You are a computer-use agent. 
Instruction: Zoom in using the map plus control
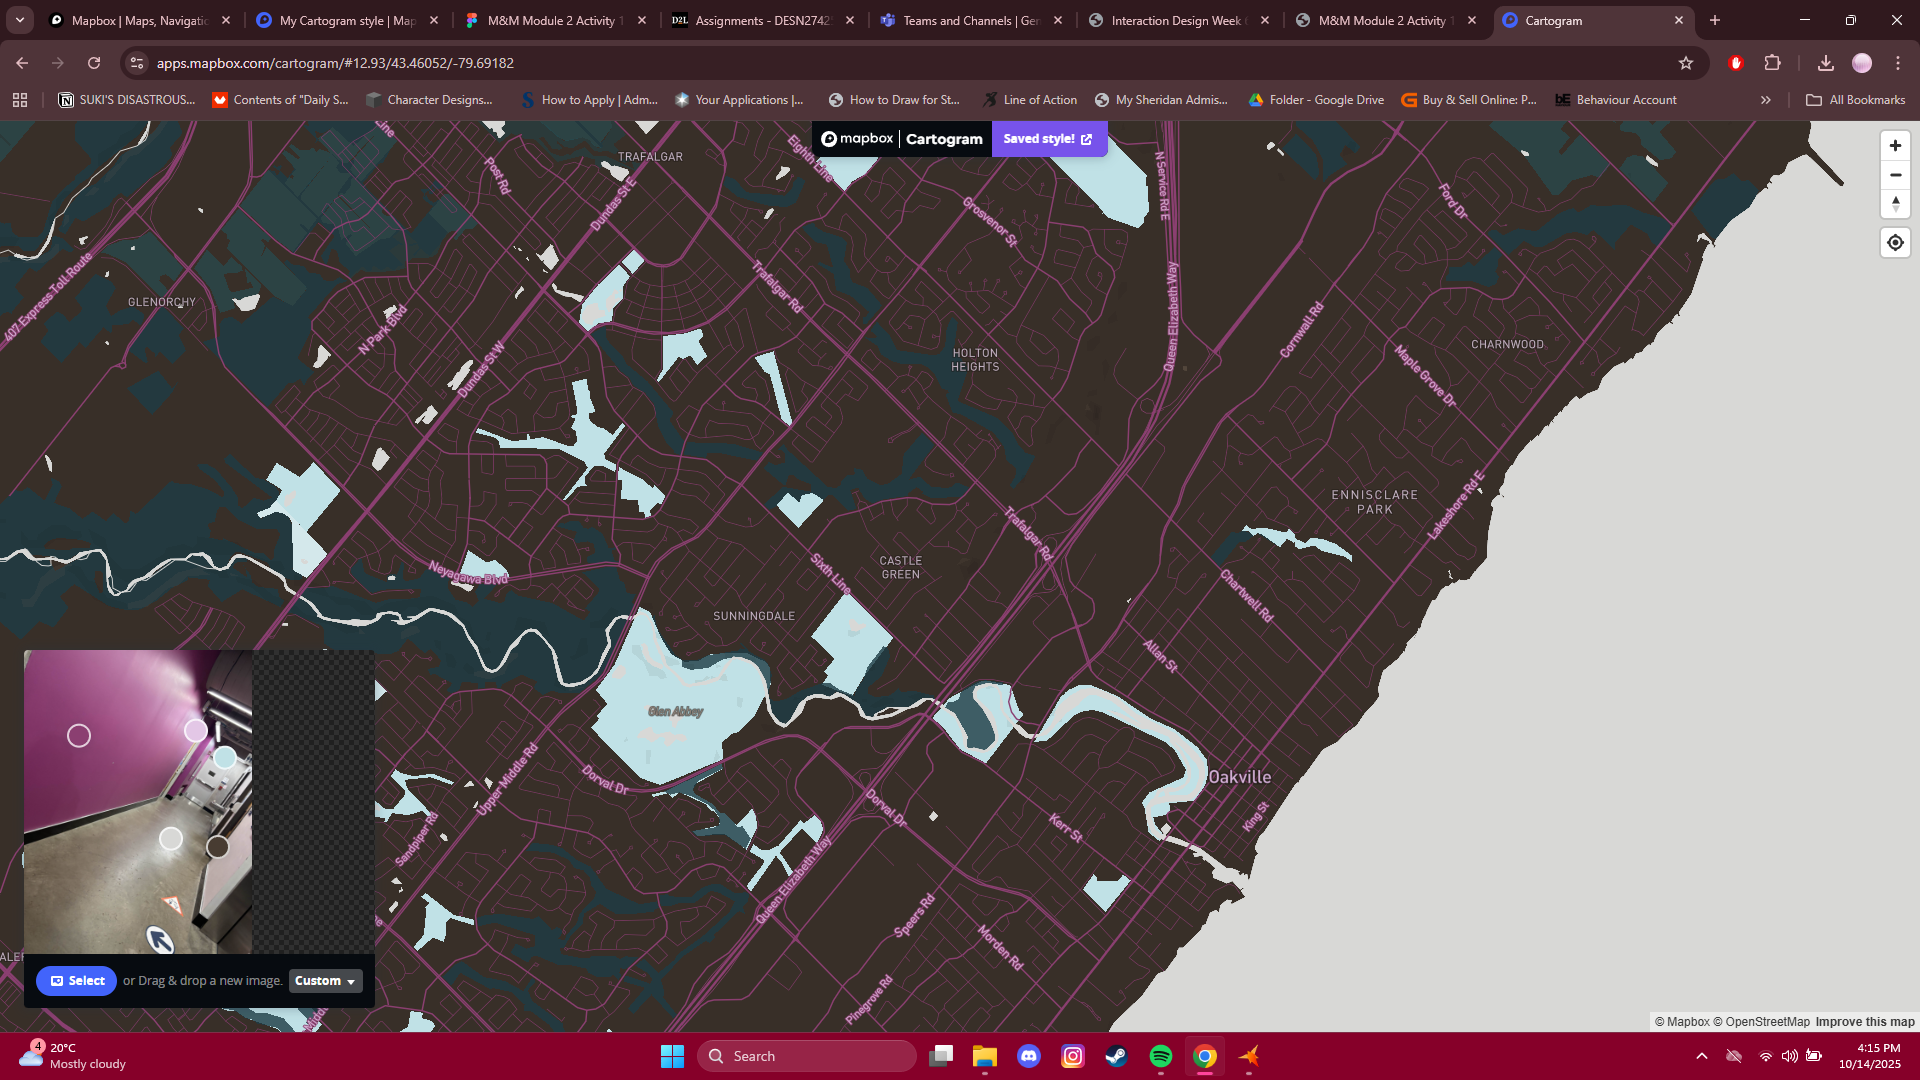[1895, 145]
